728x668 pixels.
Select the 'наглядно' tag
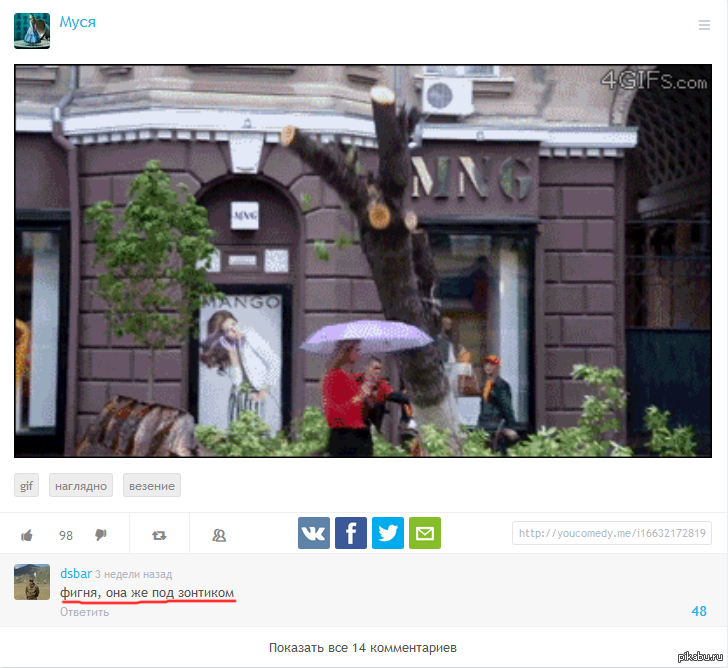77,486
